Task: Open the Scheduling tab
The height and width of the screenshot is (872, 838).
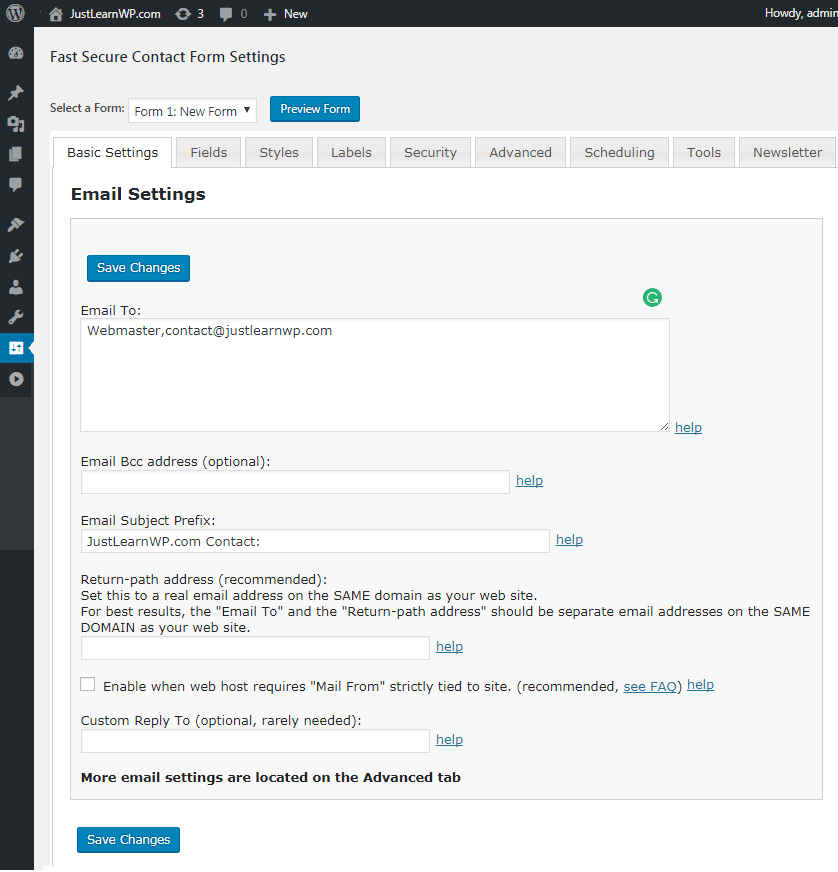Action: (x=619, y=152)
